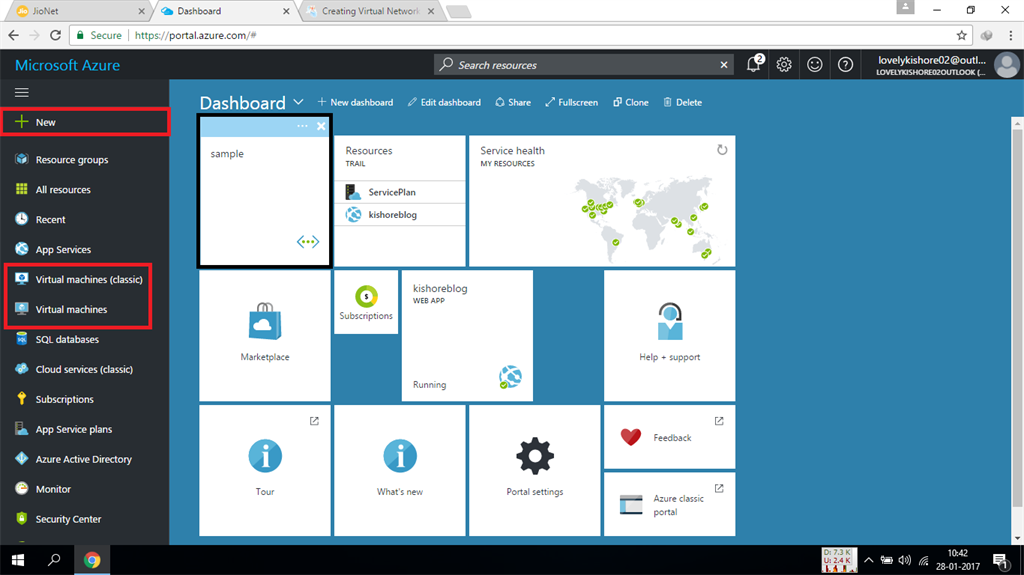This screenshot has width=1024, height=575.
Task: Click New dashboard button
Action: point(355,103)
